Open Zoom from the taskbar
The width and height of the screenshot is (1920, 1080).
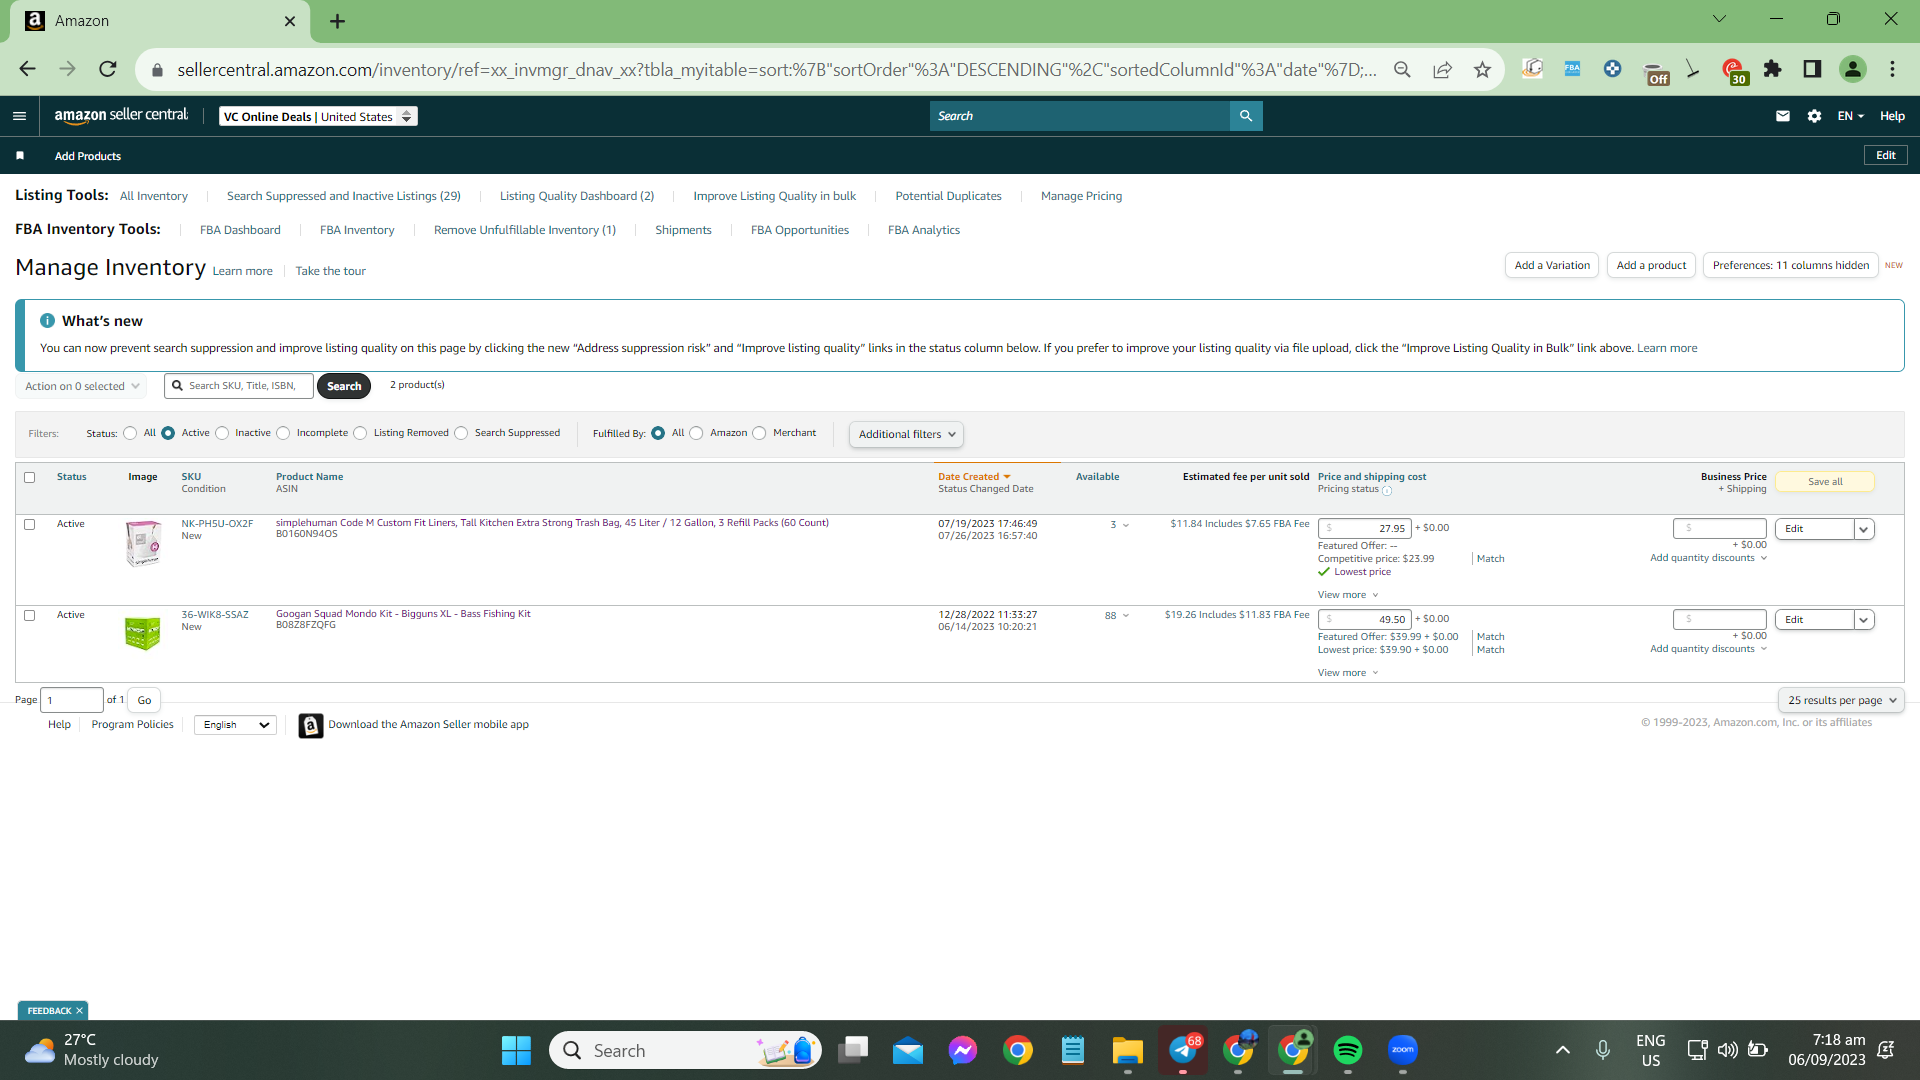pyautogui.click(x=1403, y=1050)
